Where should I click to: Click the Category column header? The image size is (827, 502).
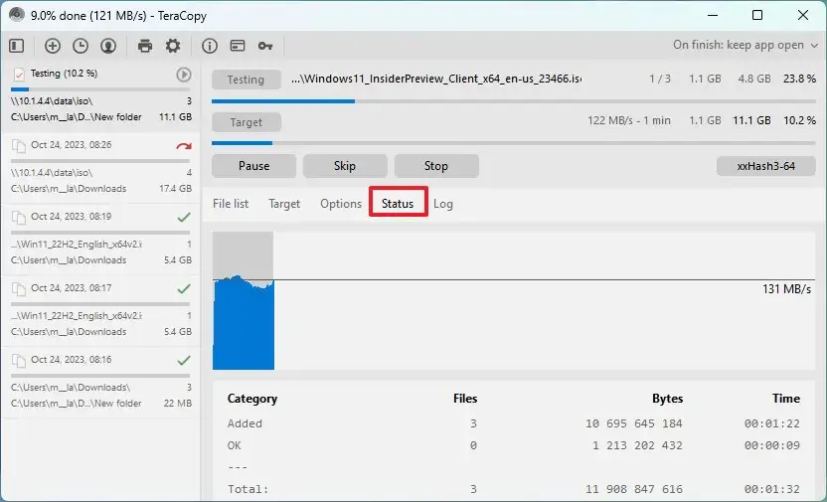[252, 399]
